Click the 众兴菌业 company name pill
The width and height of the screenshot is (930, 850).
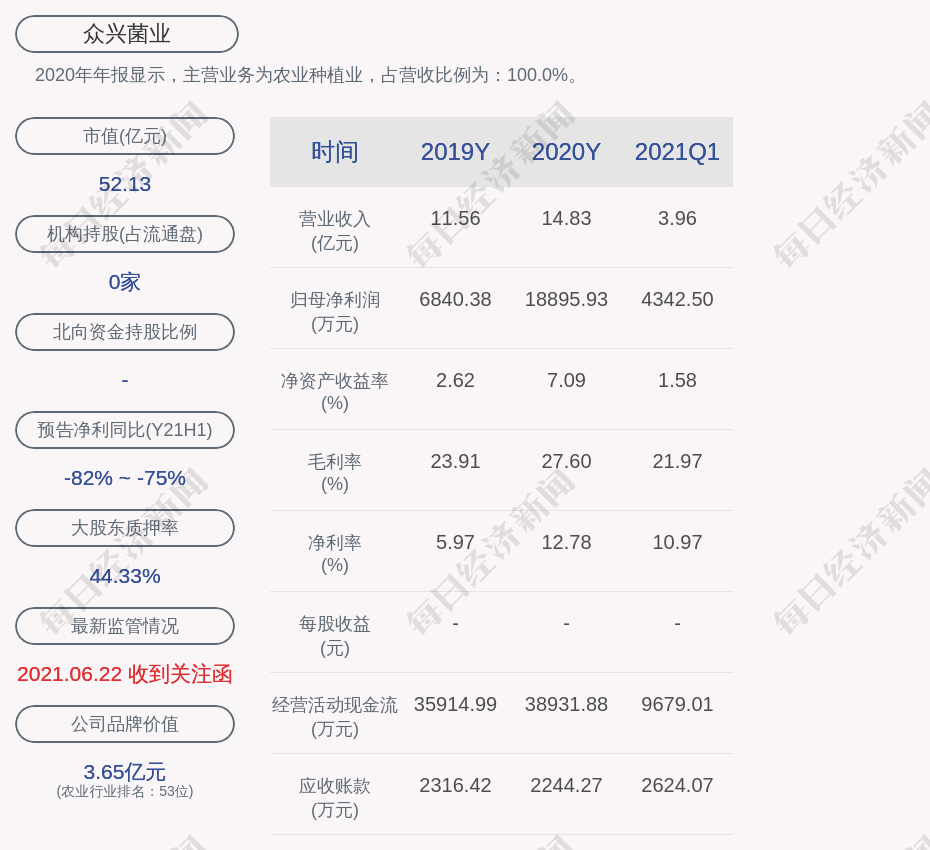[127, 34]
